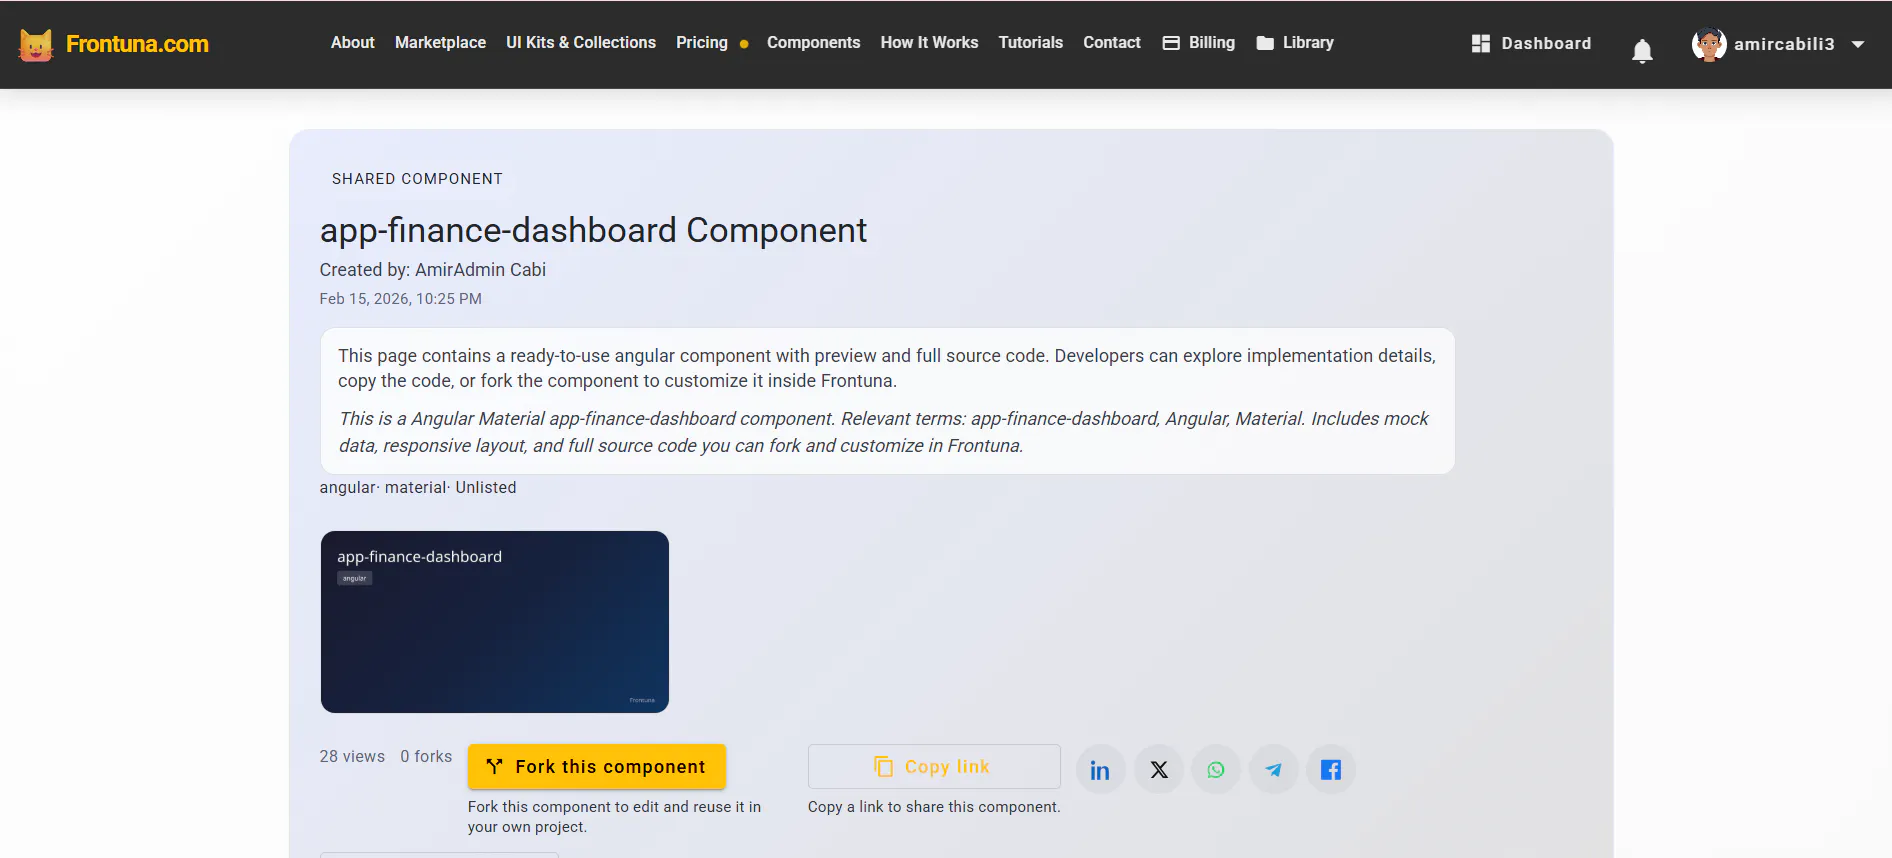Click the Frontuna cat logo icon

[x=36, y=44]
